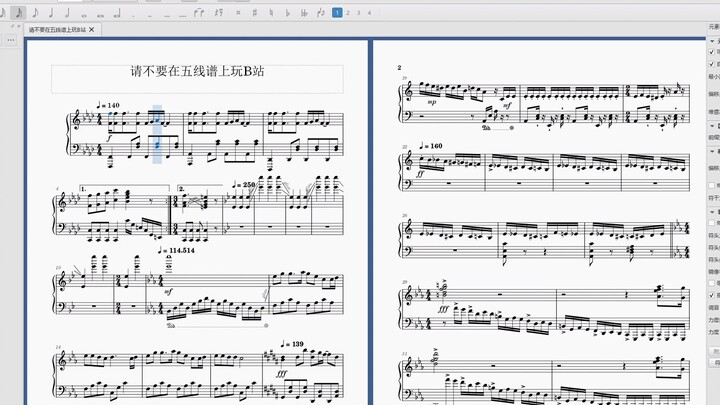Select the ff dynamic under tempo 160
The width and height of the screenshot is (720, 405).
(x=420, y=174)
